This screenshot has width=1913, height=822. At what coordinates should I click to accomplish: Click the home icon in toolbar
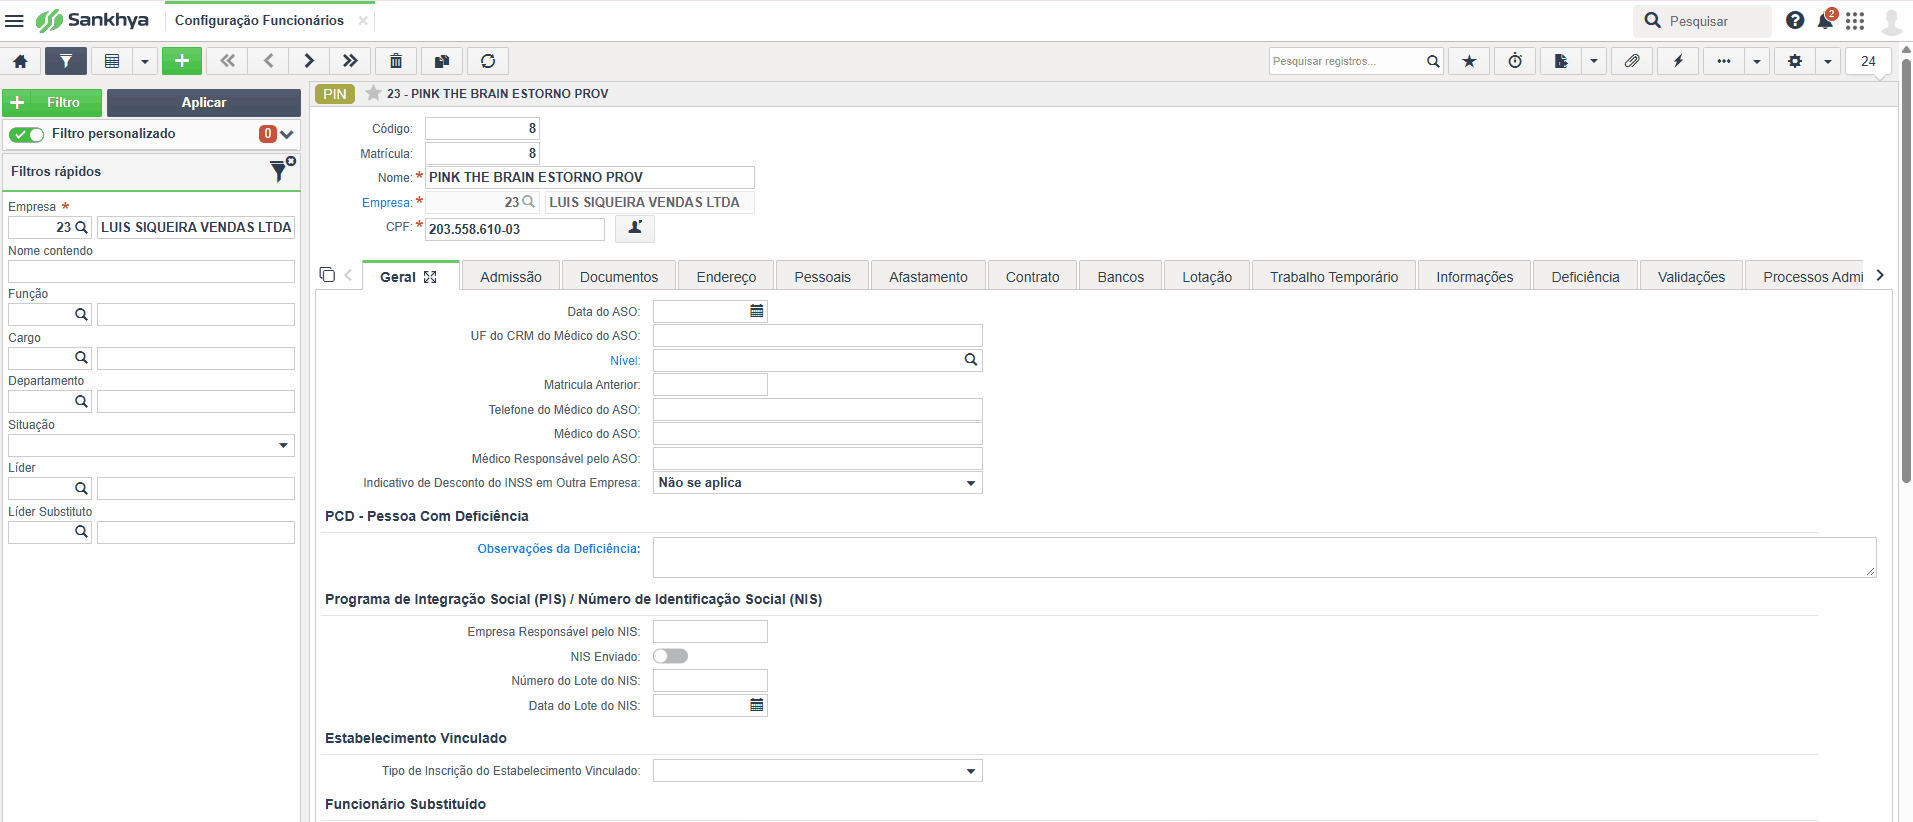click(x=20, y=61)
